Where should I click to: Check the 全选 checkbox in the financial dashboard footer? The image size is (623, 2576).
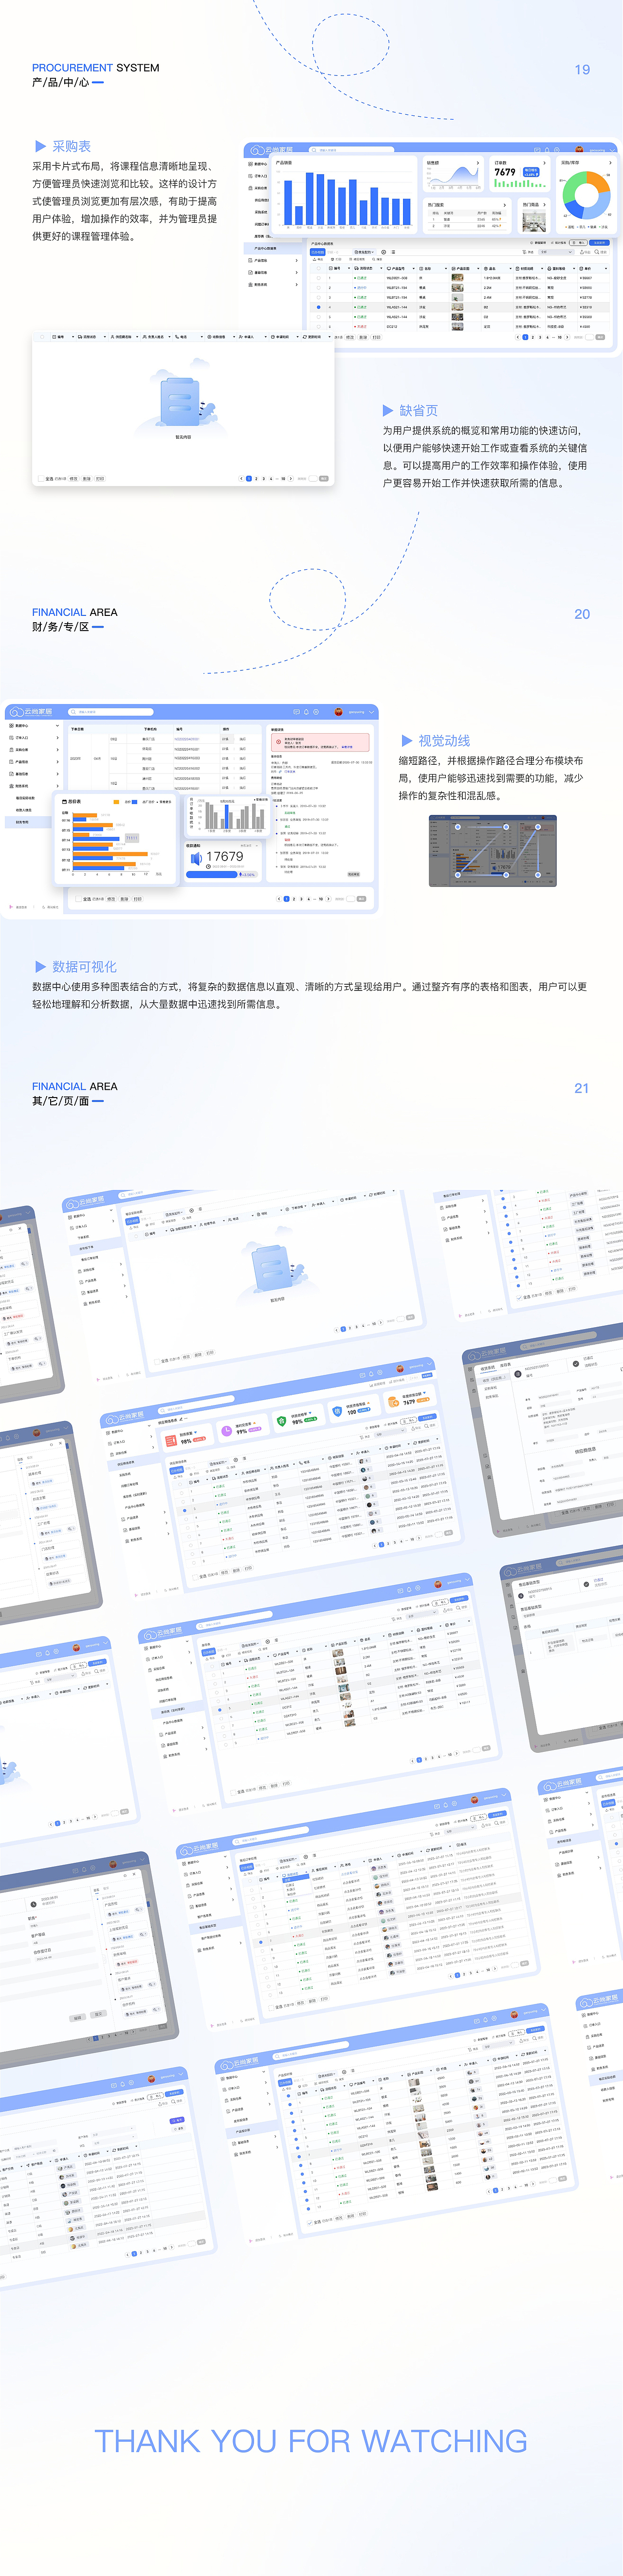coord(78,899)
